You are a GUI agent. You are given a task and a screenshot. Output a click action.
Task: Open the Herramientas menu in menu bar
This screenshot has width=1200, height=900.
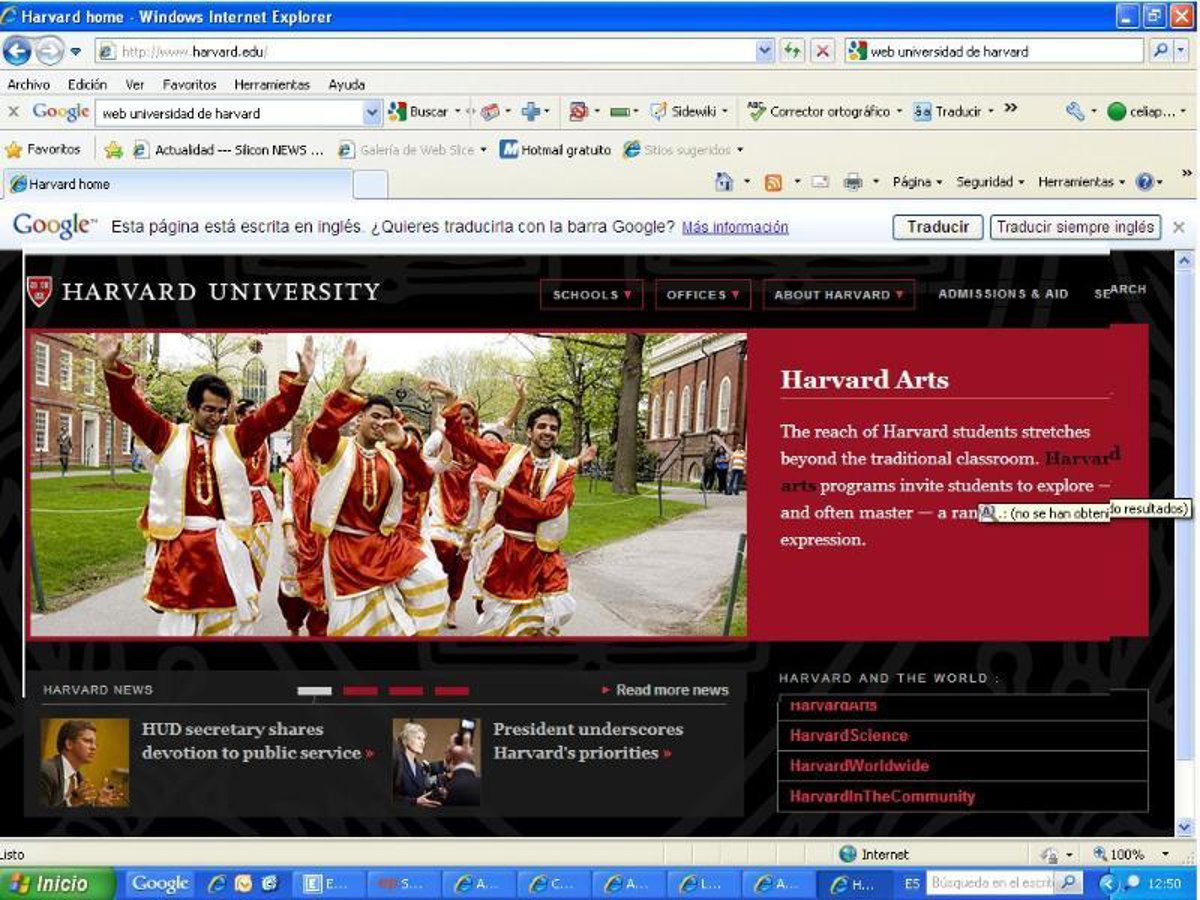[272, 85]
